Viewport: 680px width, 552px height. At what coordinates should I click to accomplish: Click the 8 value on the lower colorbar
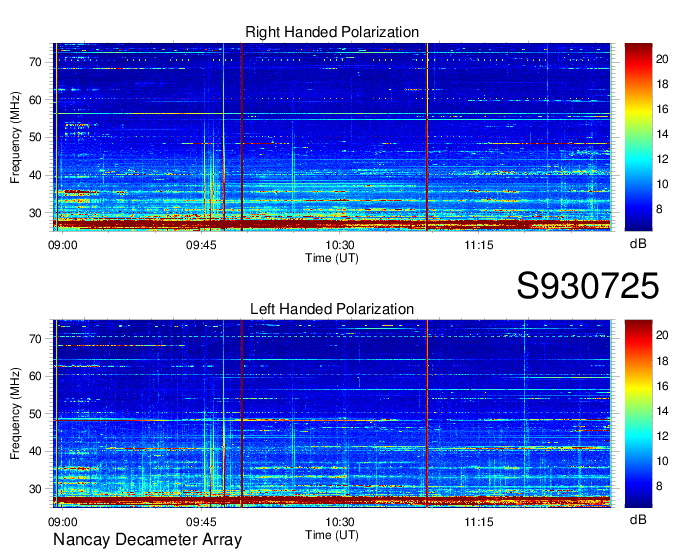[x=659, y=486]
